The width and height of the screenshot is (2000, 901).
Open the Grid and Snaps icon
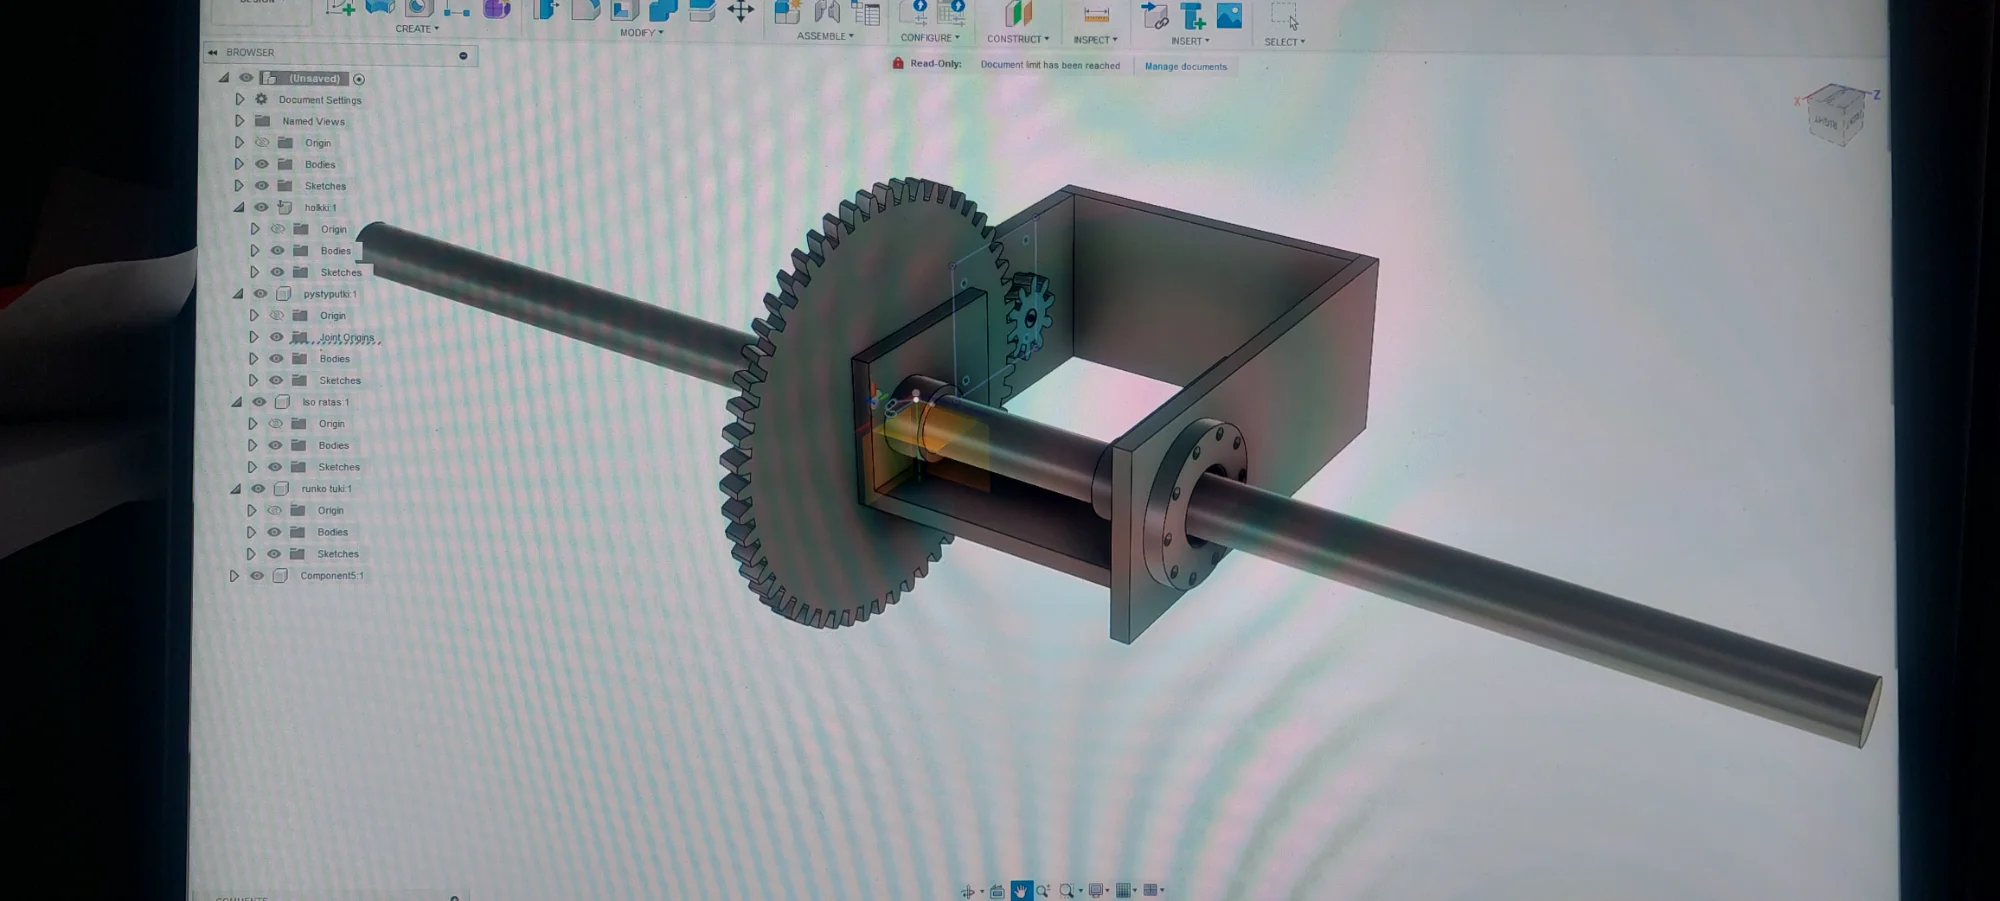click(1124, 890)
